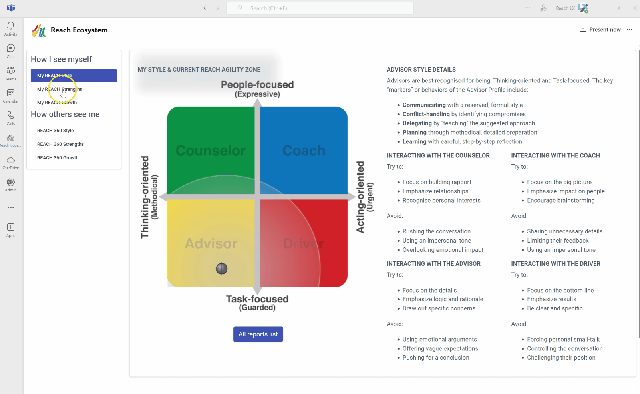640x394 pixels.
Task: Go back using the title bar arrow
Action: [x=205, y=8]
